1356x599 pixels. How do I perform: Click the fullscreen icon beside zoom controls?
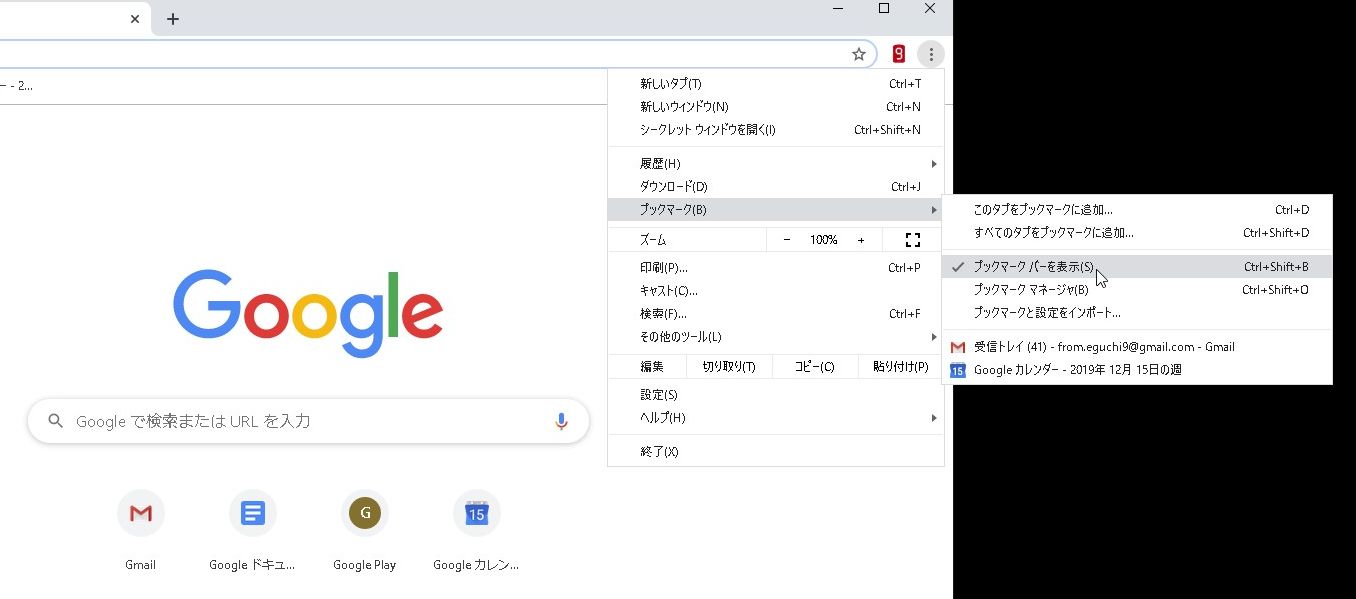tap(911, 239)
